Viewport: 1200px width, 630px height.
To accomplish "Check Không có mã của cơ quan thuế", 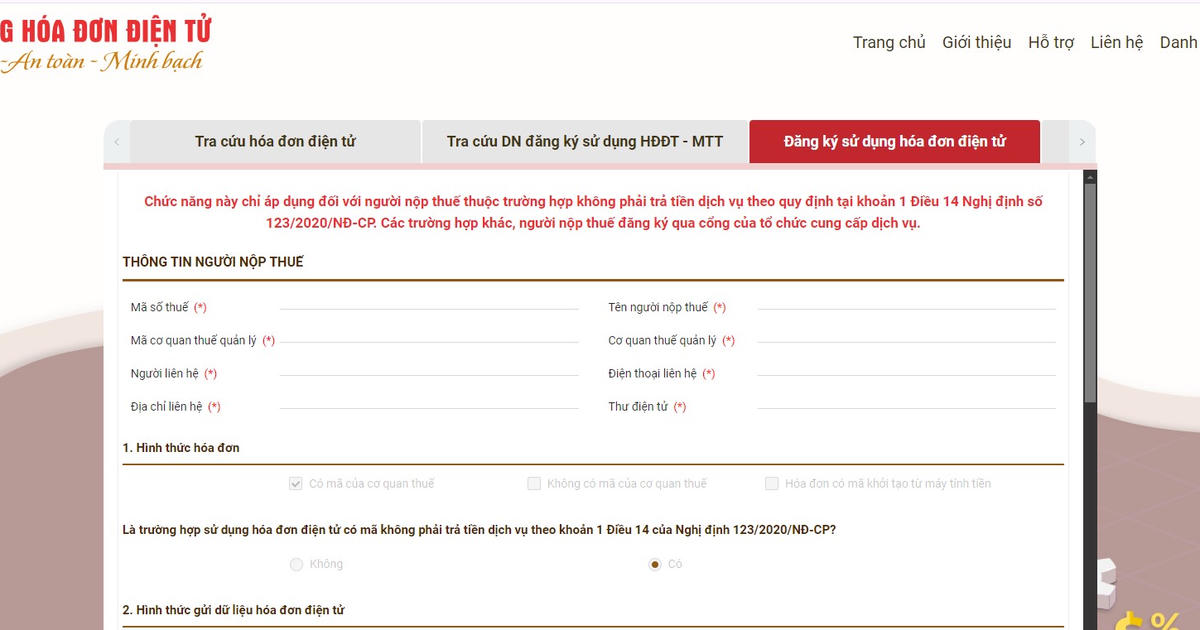I will click(x=534, y=484).
